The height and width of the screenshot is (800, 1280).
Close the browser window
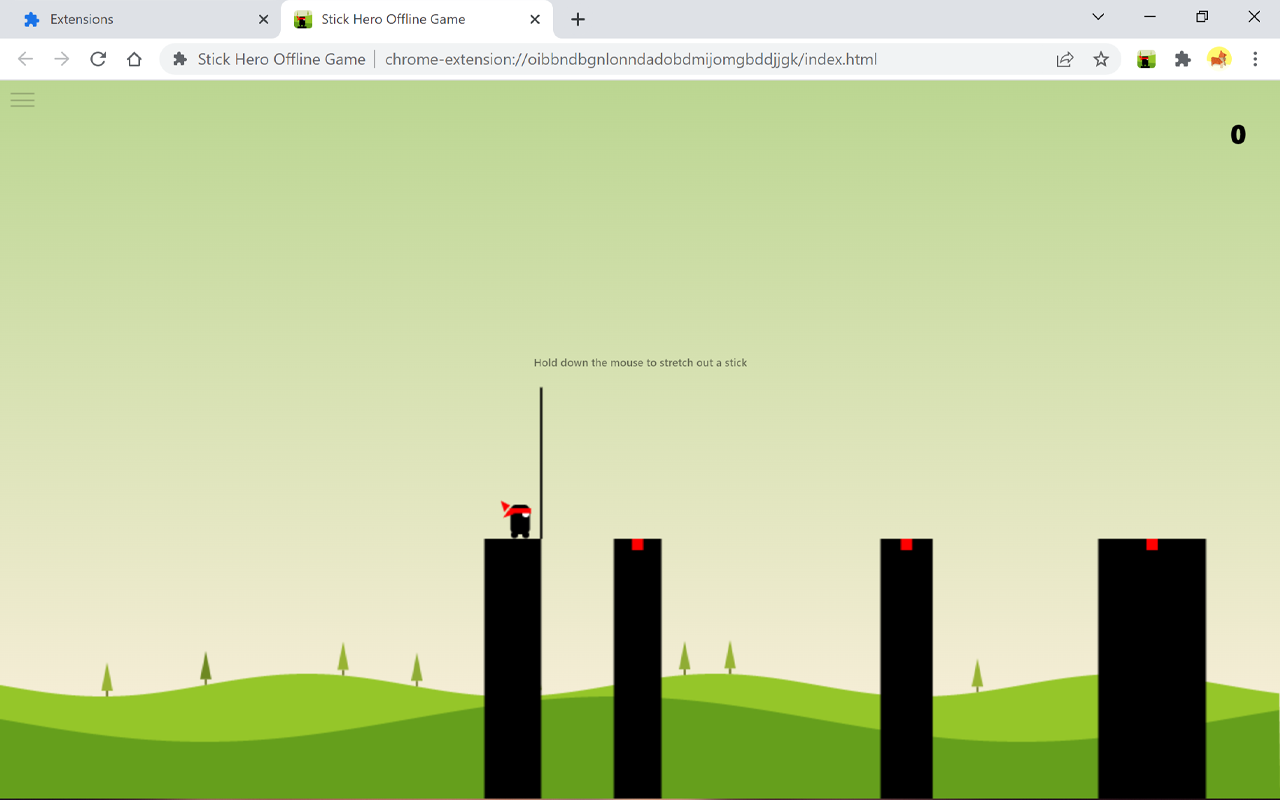click(x=1254, y=17)
